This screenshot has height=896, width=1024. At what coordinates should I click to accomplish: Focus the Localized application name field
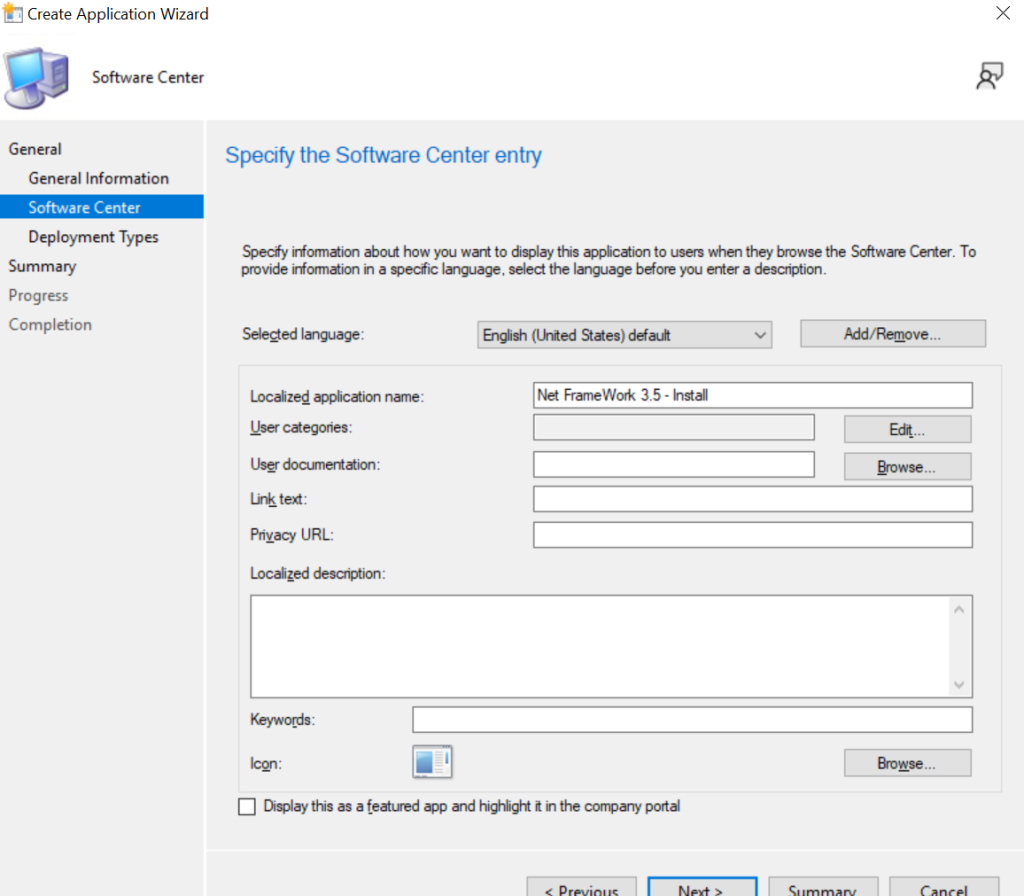752,395
